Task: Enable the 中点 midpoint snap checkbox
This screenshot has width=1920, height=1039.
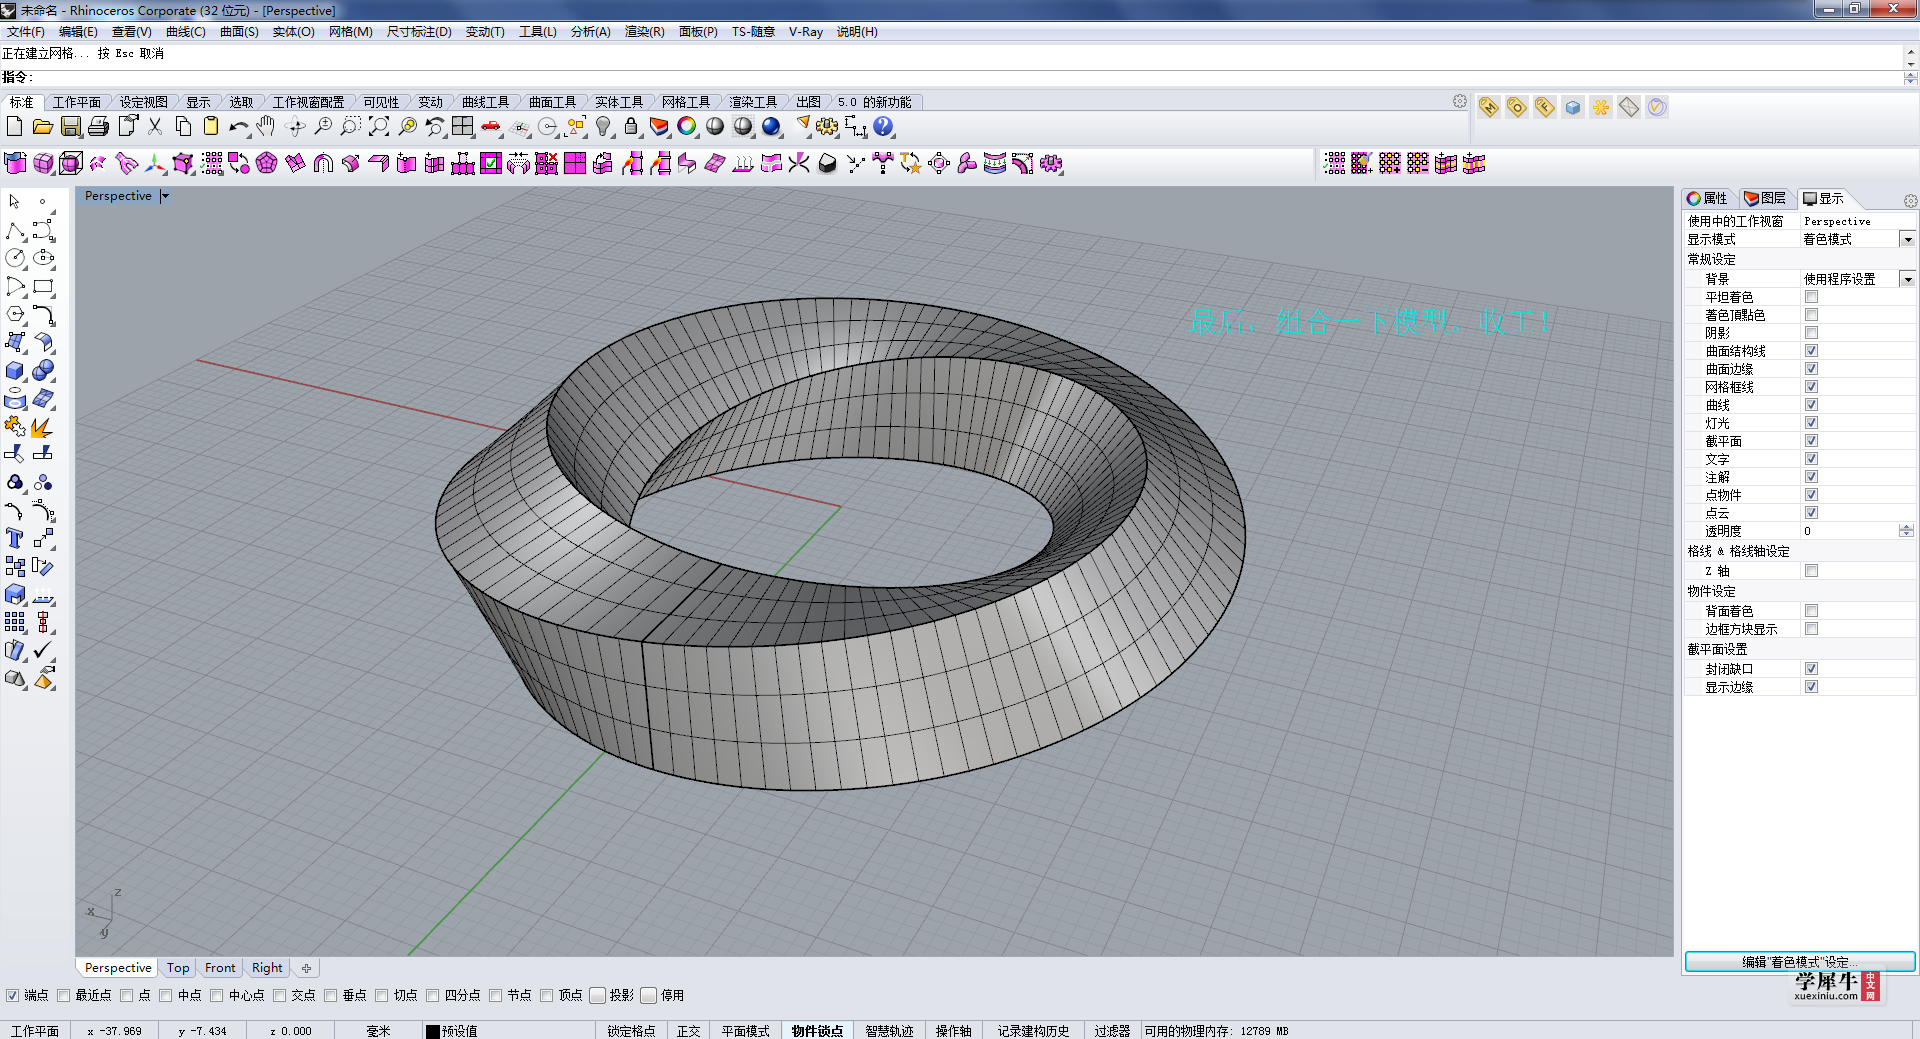Action: tap(166, 995)
